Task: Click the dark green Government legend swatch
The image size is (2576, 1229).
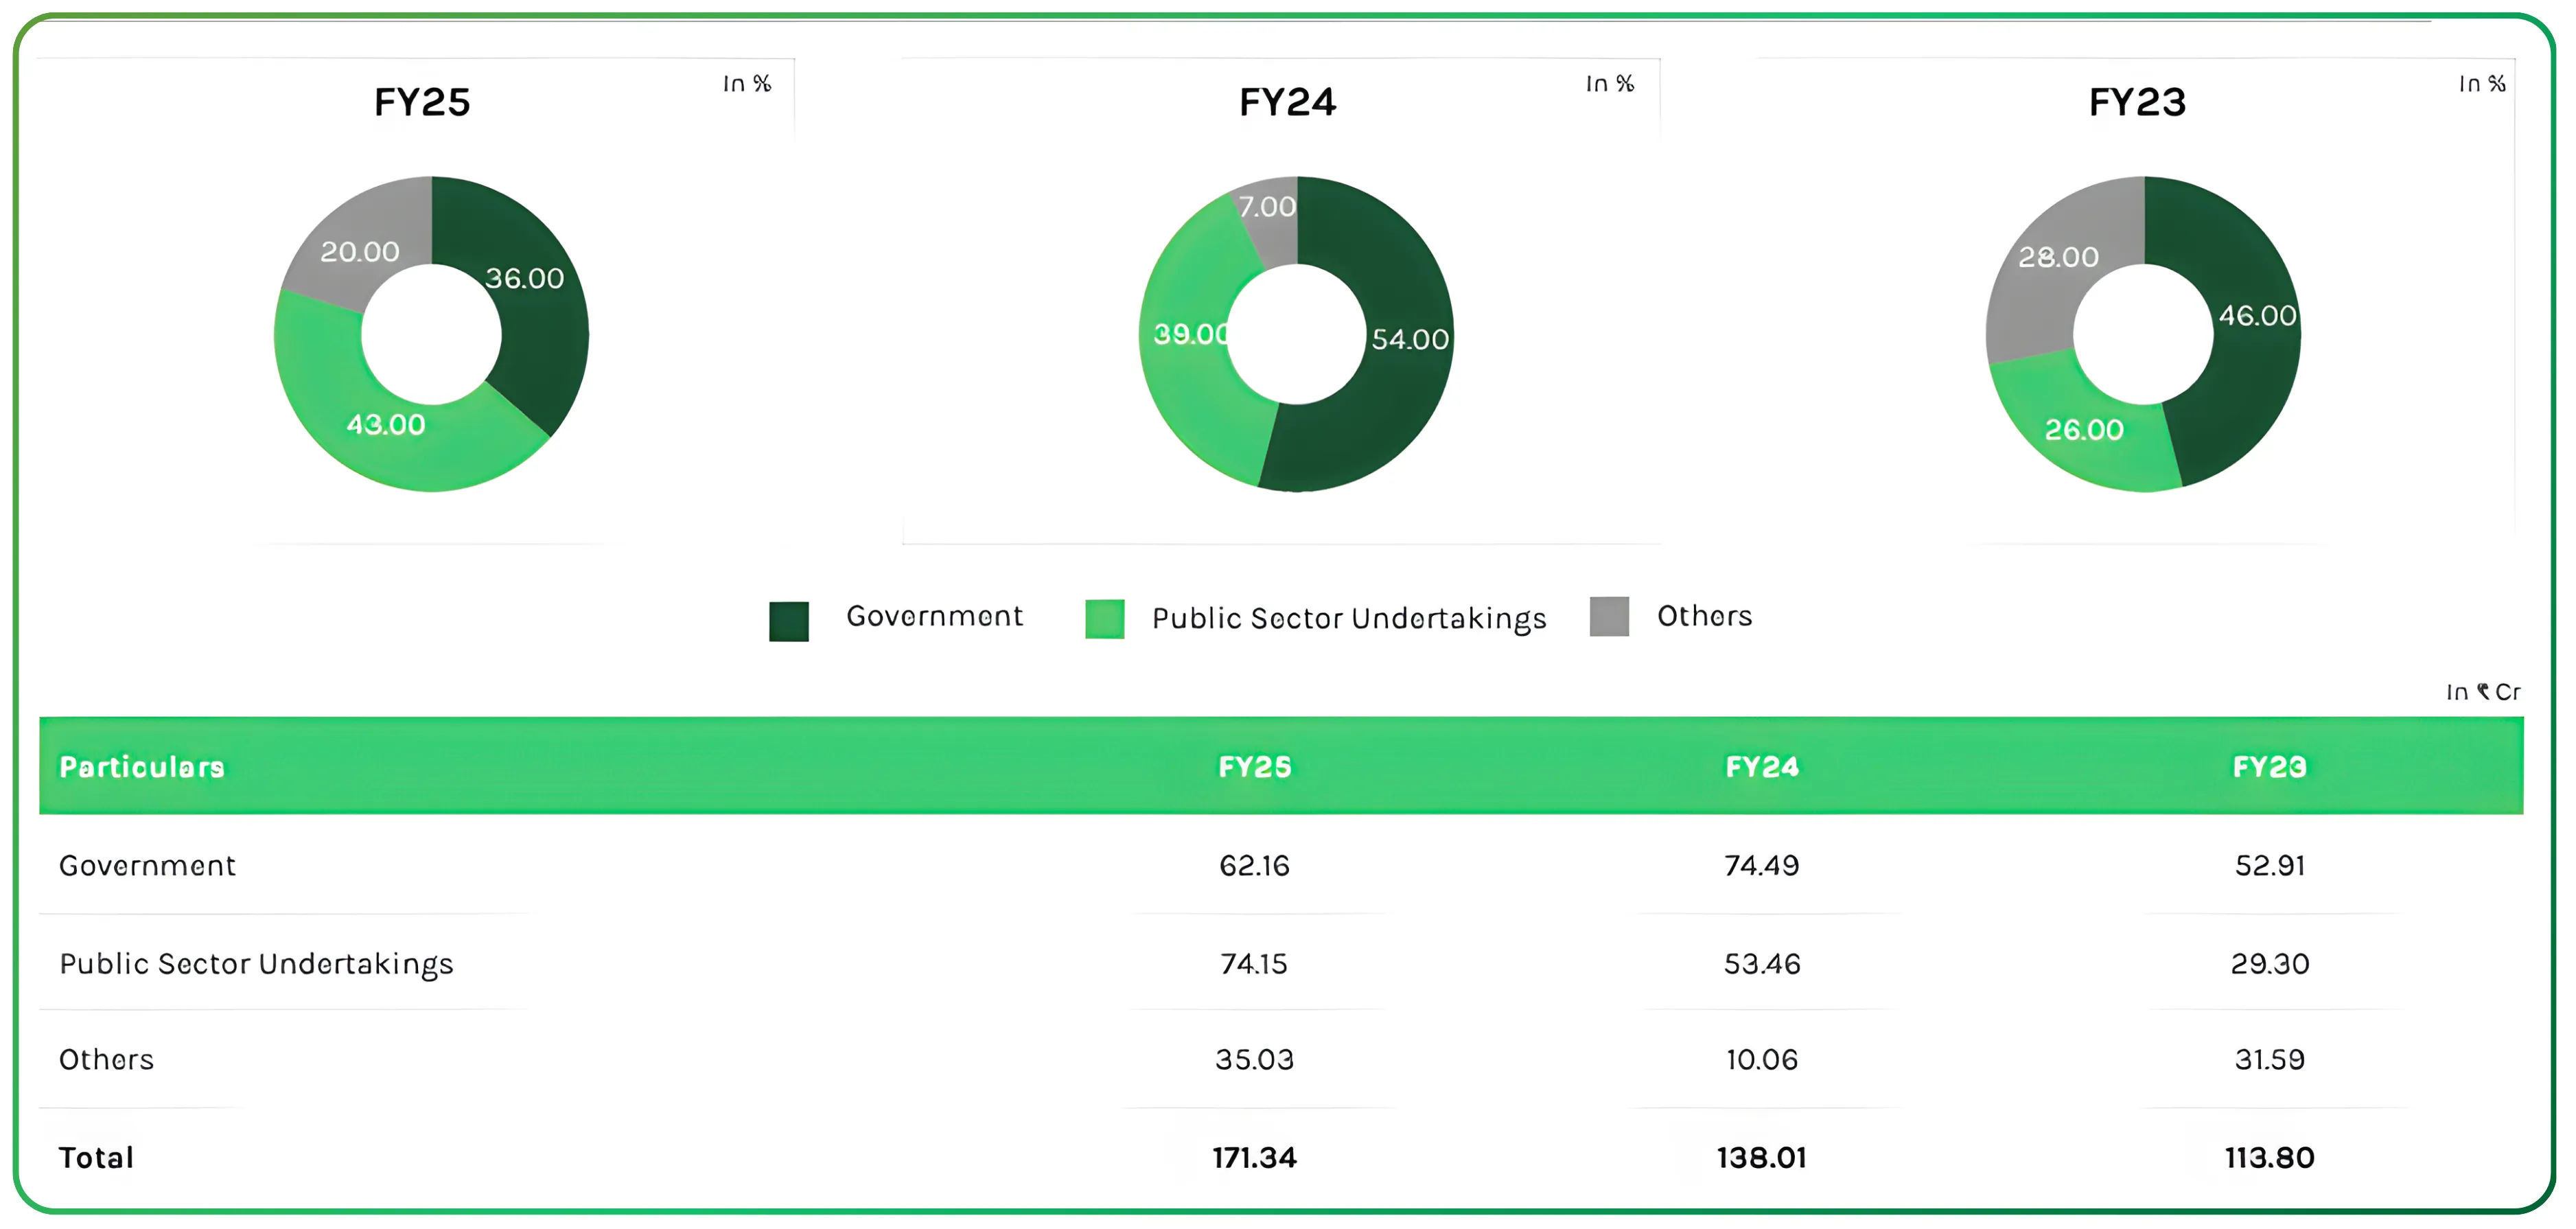Action: (788, 620)
